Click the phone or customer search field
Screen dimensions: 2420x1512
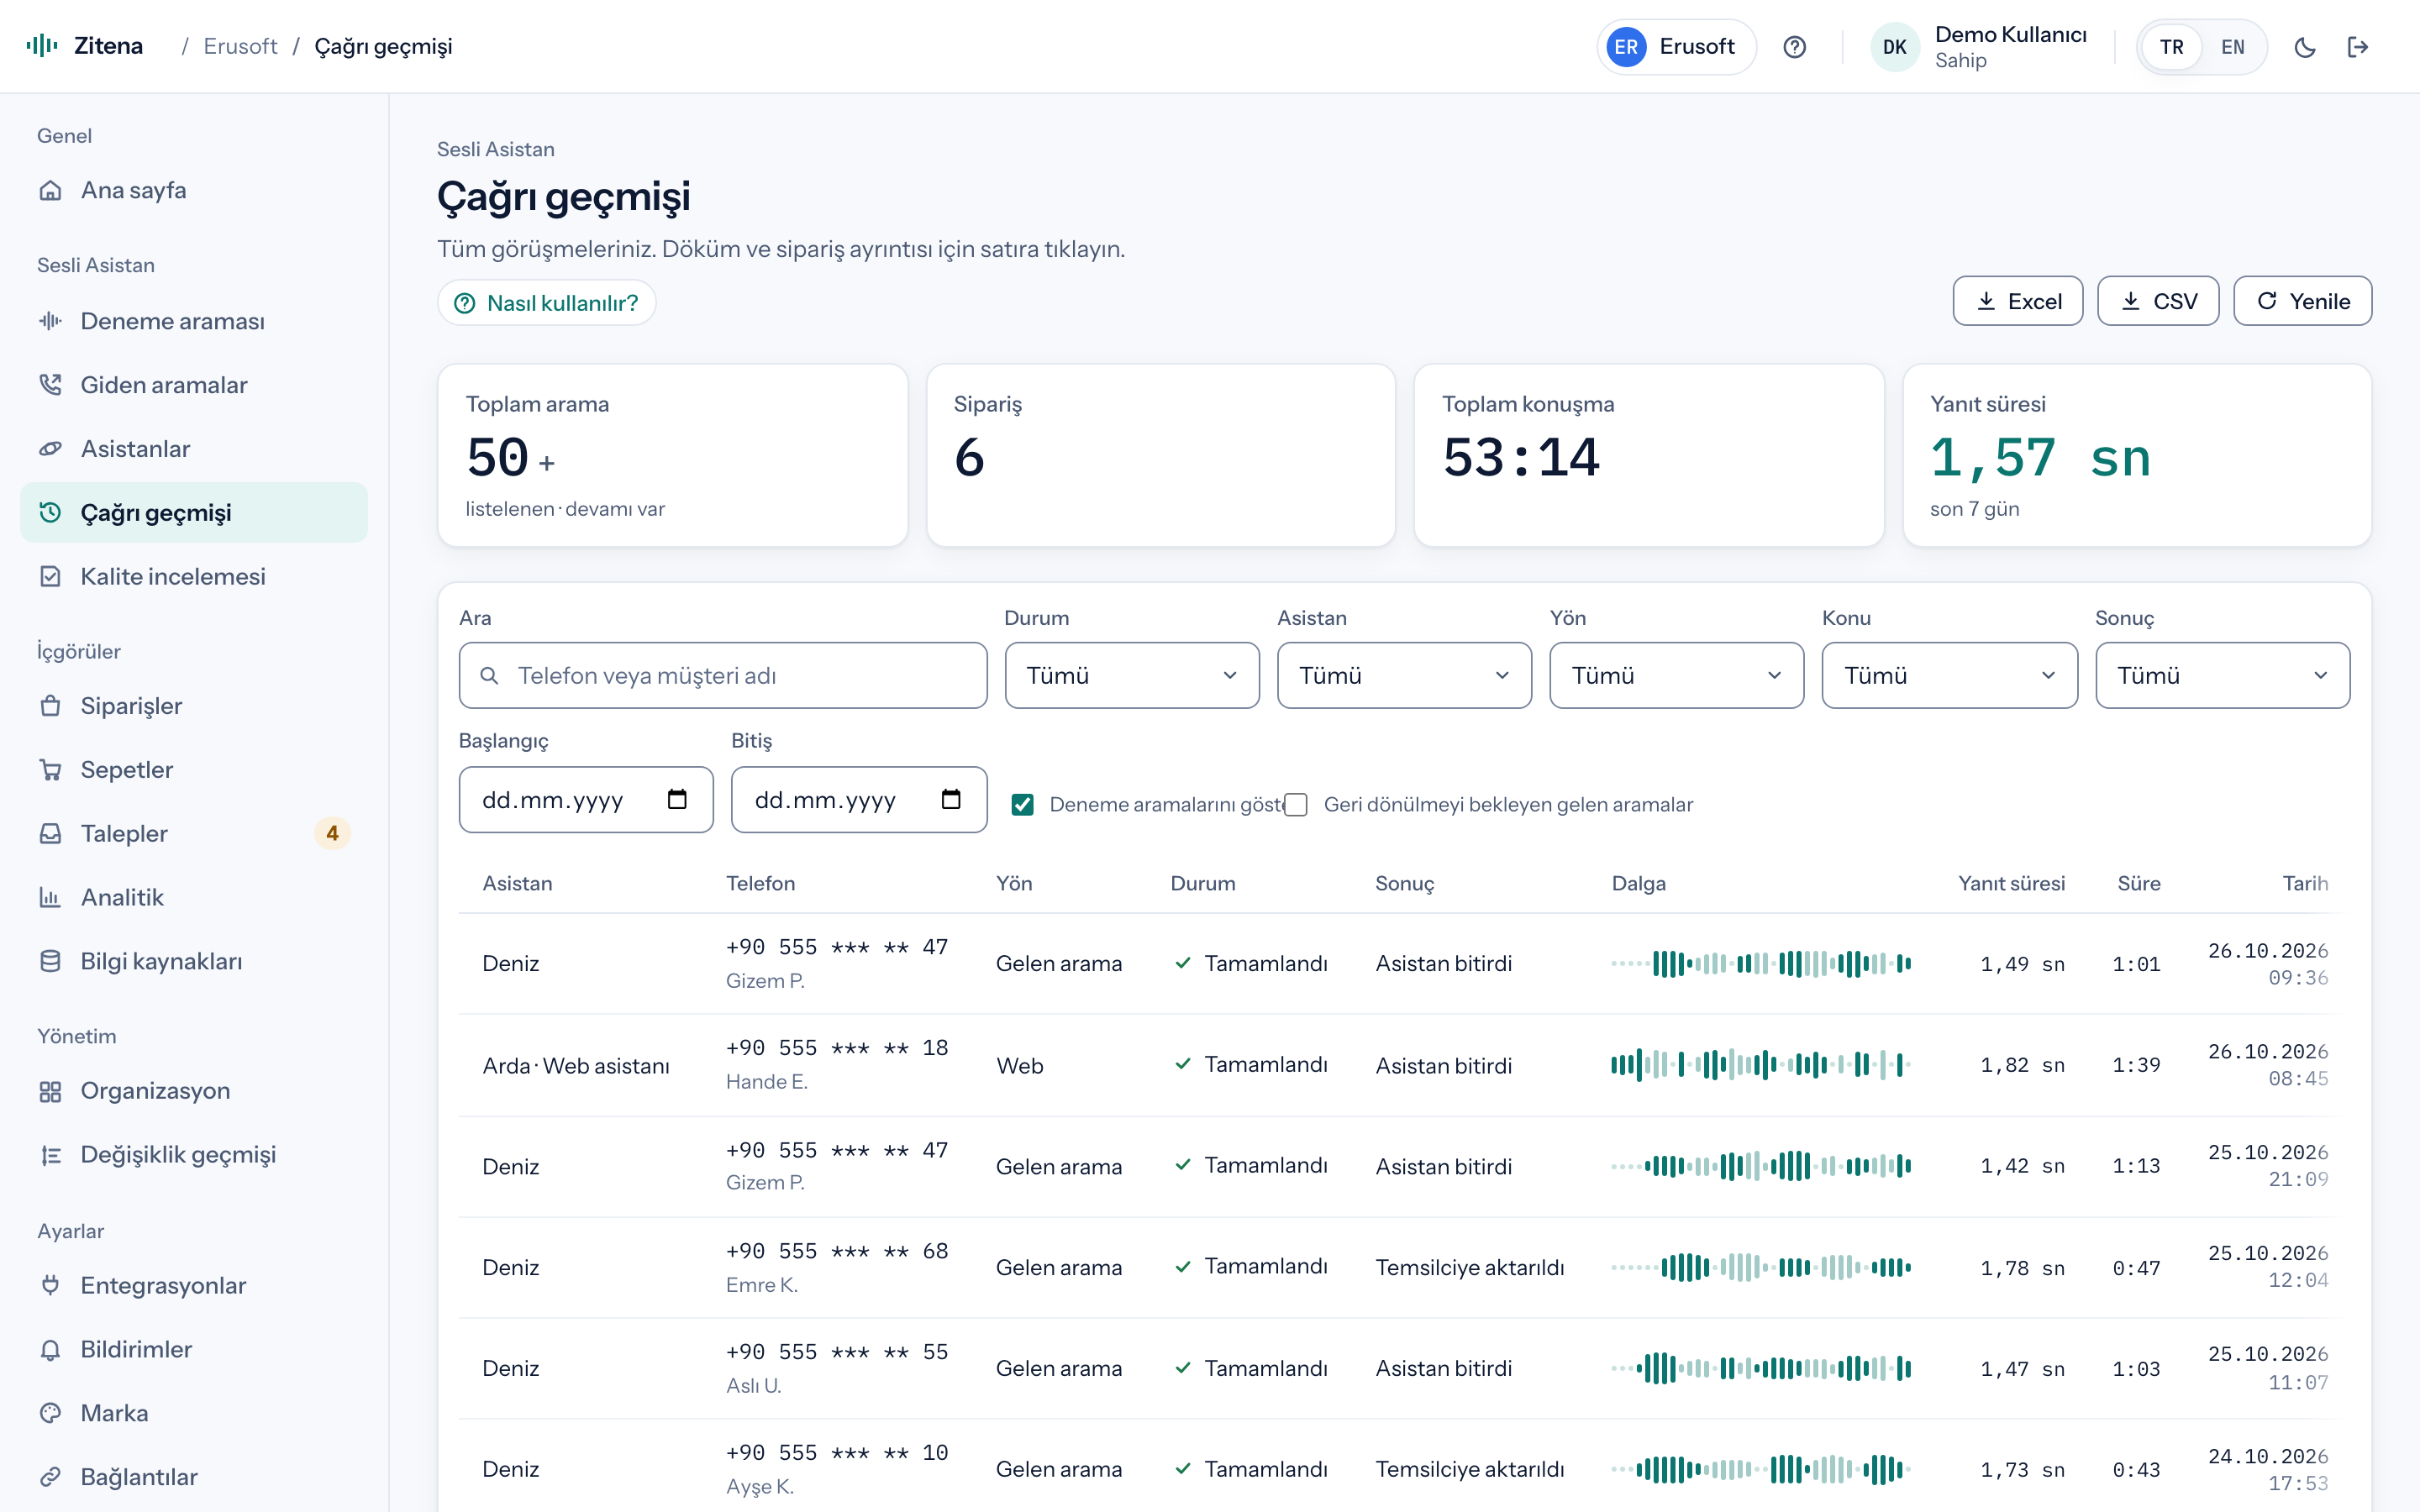pos(723,675)
